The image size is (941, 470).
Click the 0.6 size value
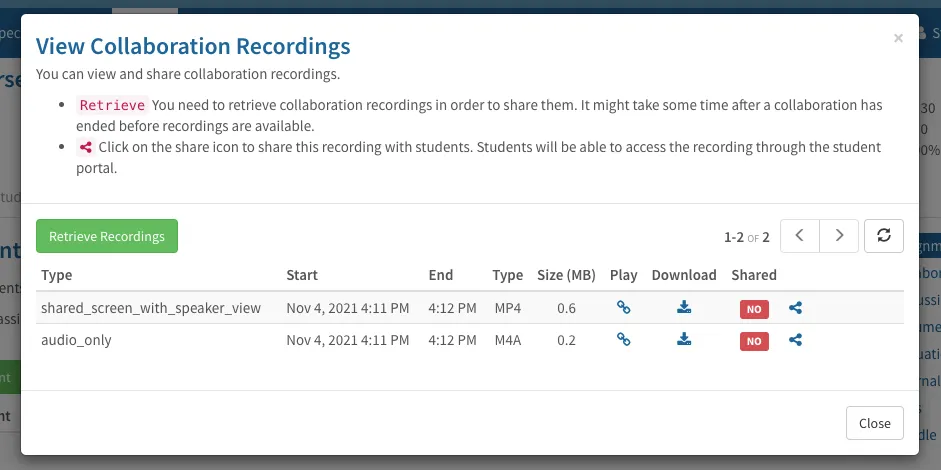pos(566,308)
